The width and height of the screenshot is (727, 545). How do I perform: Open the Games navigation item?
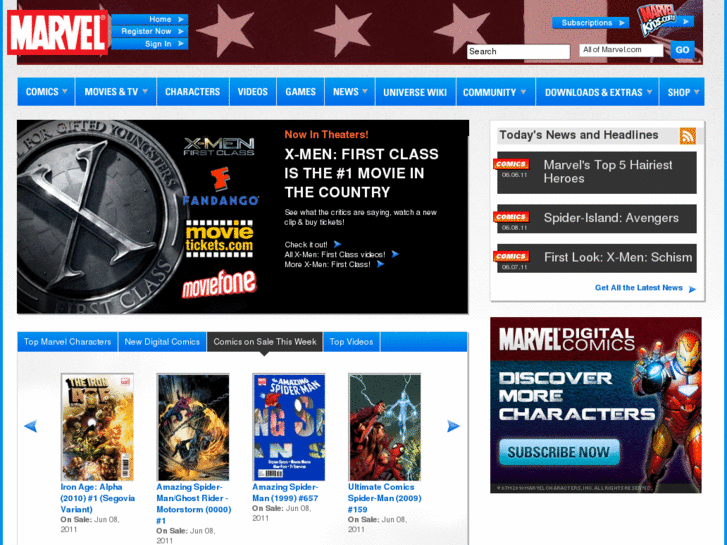(300, 92)
